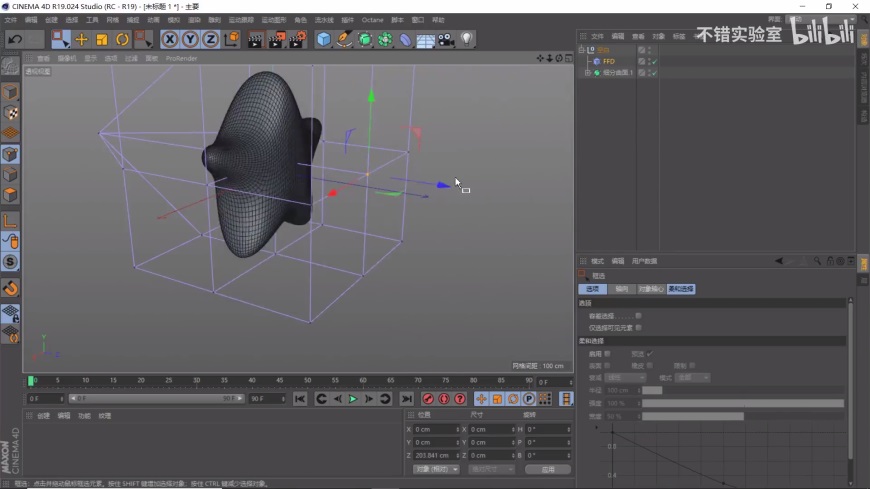Go to end of animation

coord(407,399)
